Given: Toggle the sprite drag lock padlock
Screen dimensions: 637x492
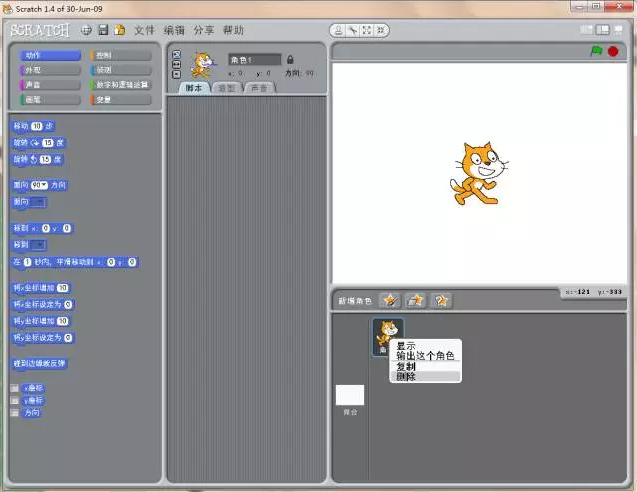Looking at the screenshot, I should point(290,60).
